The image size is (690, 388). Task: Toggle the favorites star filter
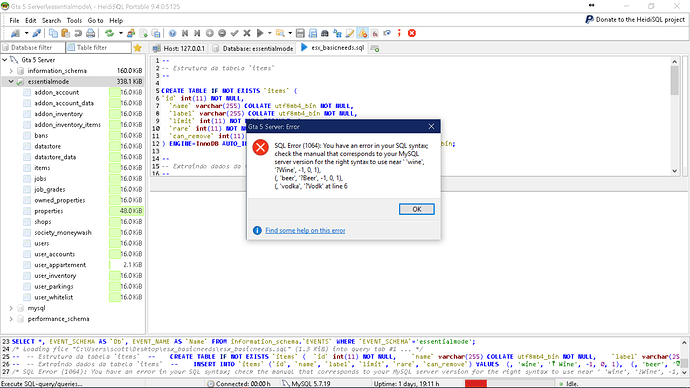coord(137,48)
